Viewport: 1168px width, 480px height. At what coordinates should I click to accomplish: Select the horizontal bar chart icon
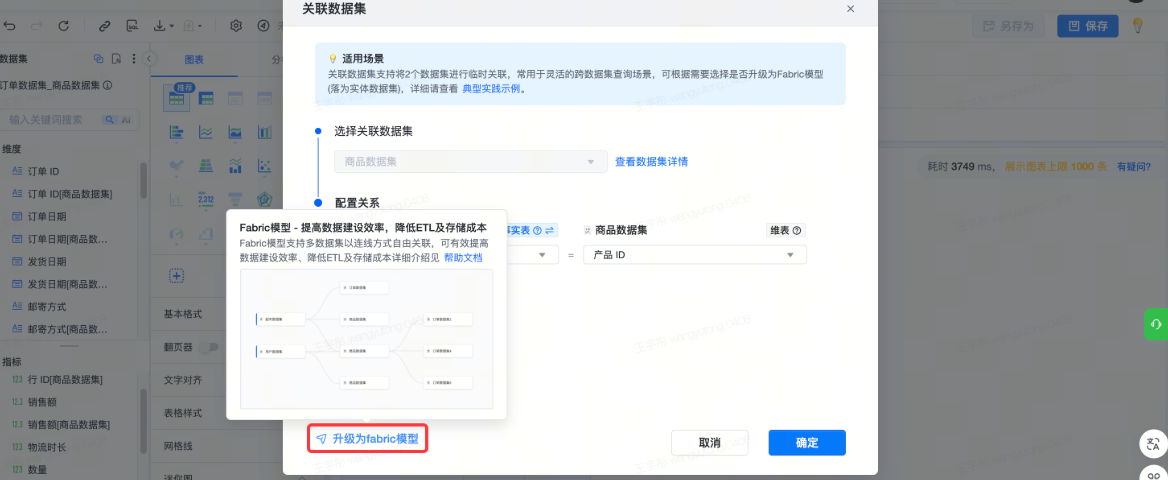(177, 133)
